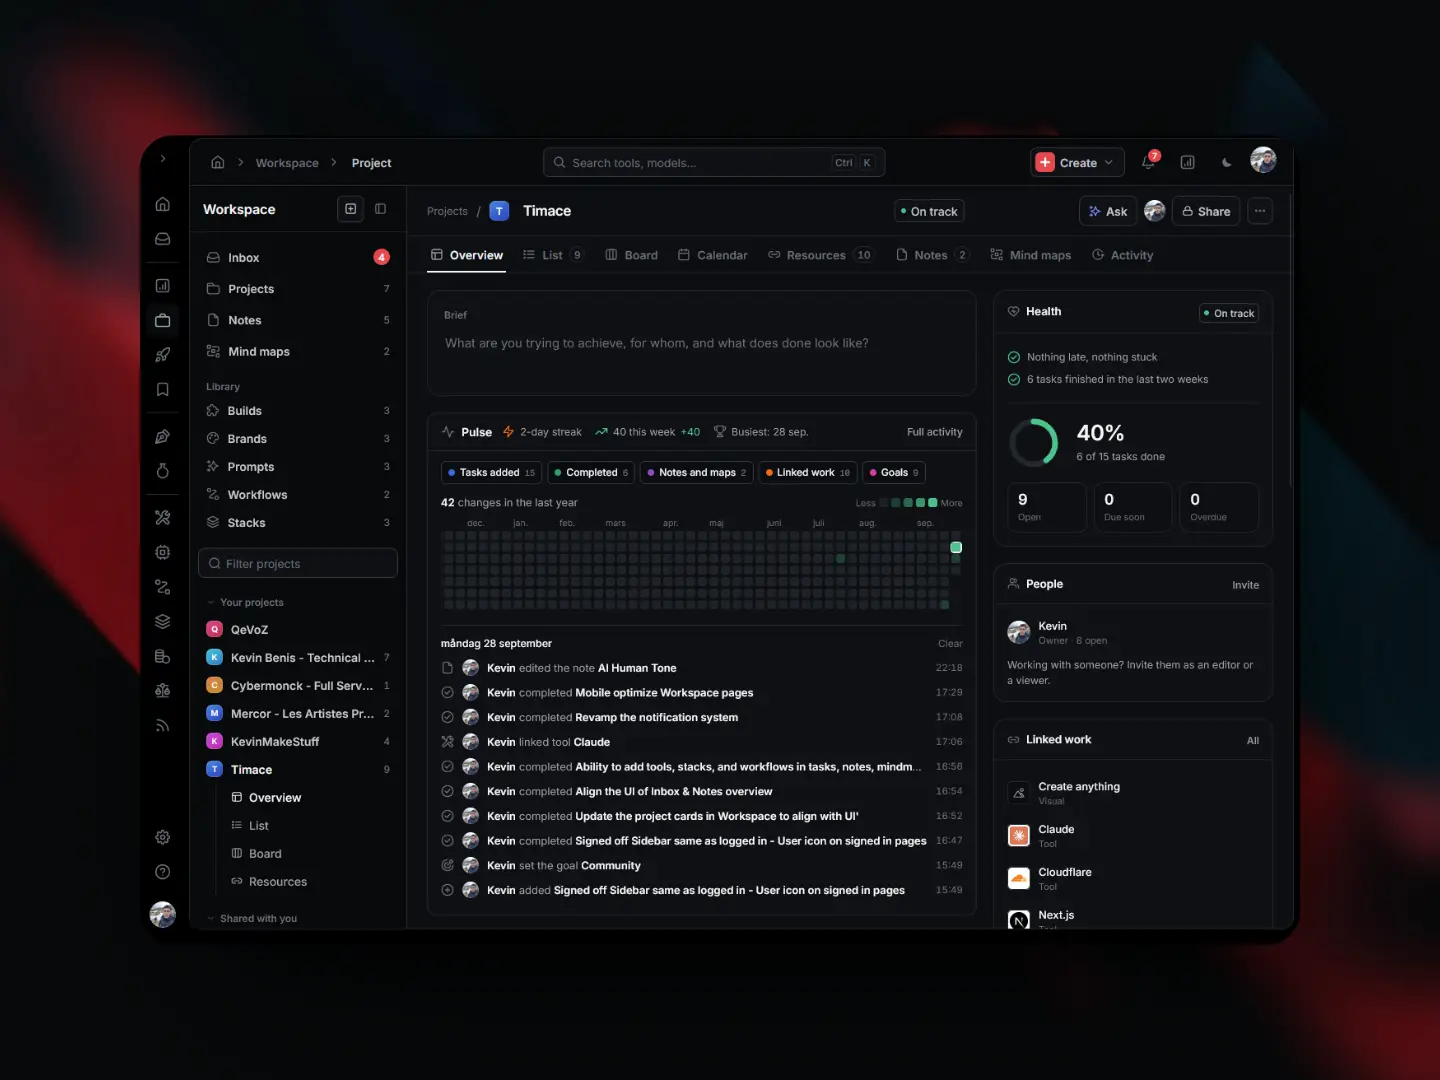Click the home icon in breadcrumb
Screen dimensions: 1440x1080
[x=218, y=162]
